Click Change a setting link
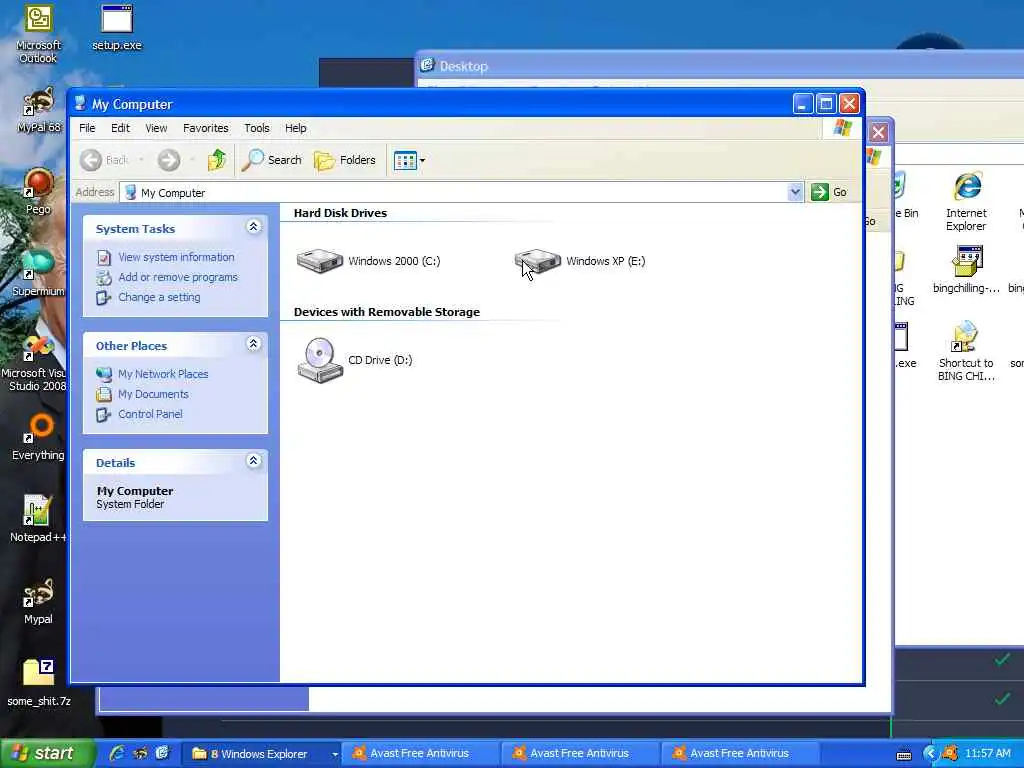The width and height of the screenshot is (1024, 768). (x=159, y=297)
